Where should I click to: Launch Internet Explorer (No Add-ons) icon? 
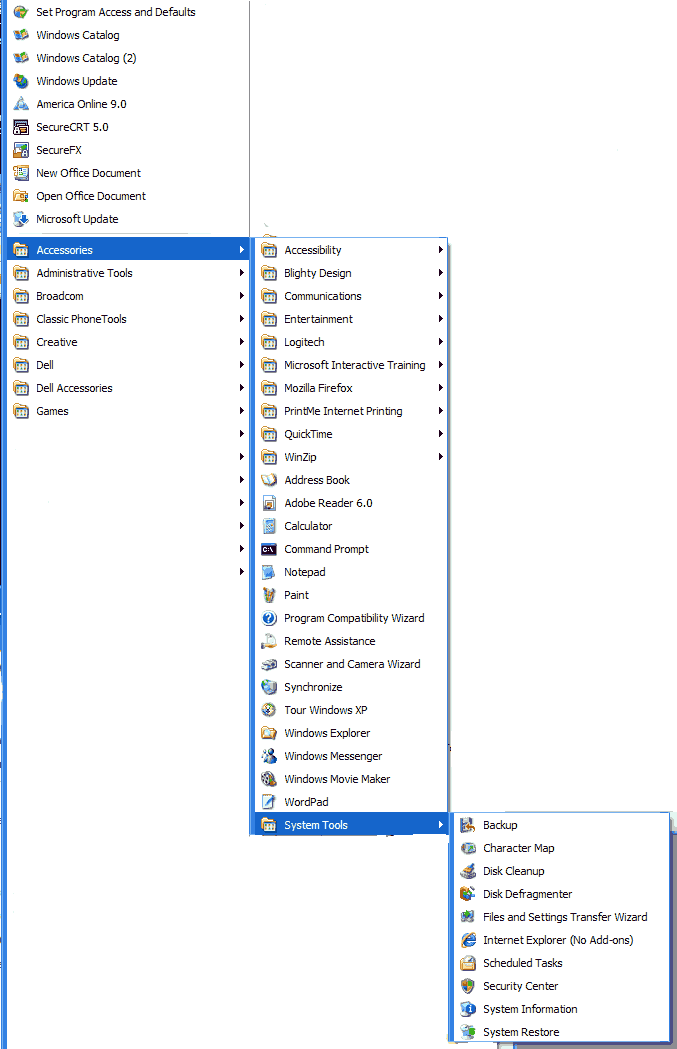tap(468, 940)
